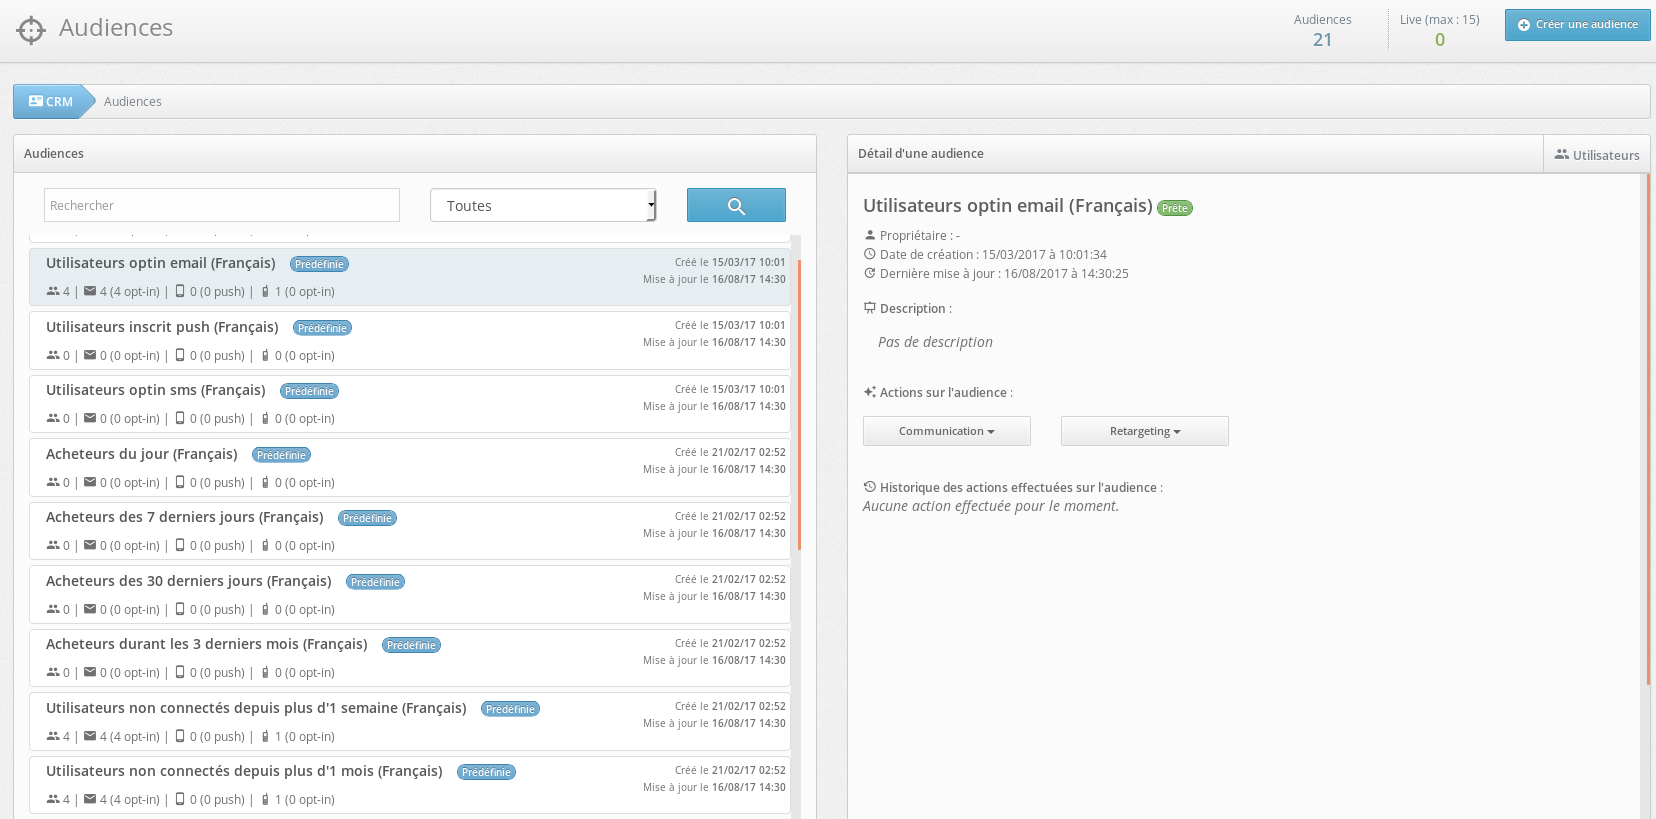
Task: Click the history icon beside Historique des actions
Action: (x=869, y=488)
